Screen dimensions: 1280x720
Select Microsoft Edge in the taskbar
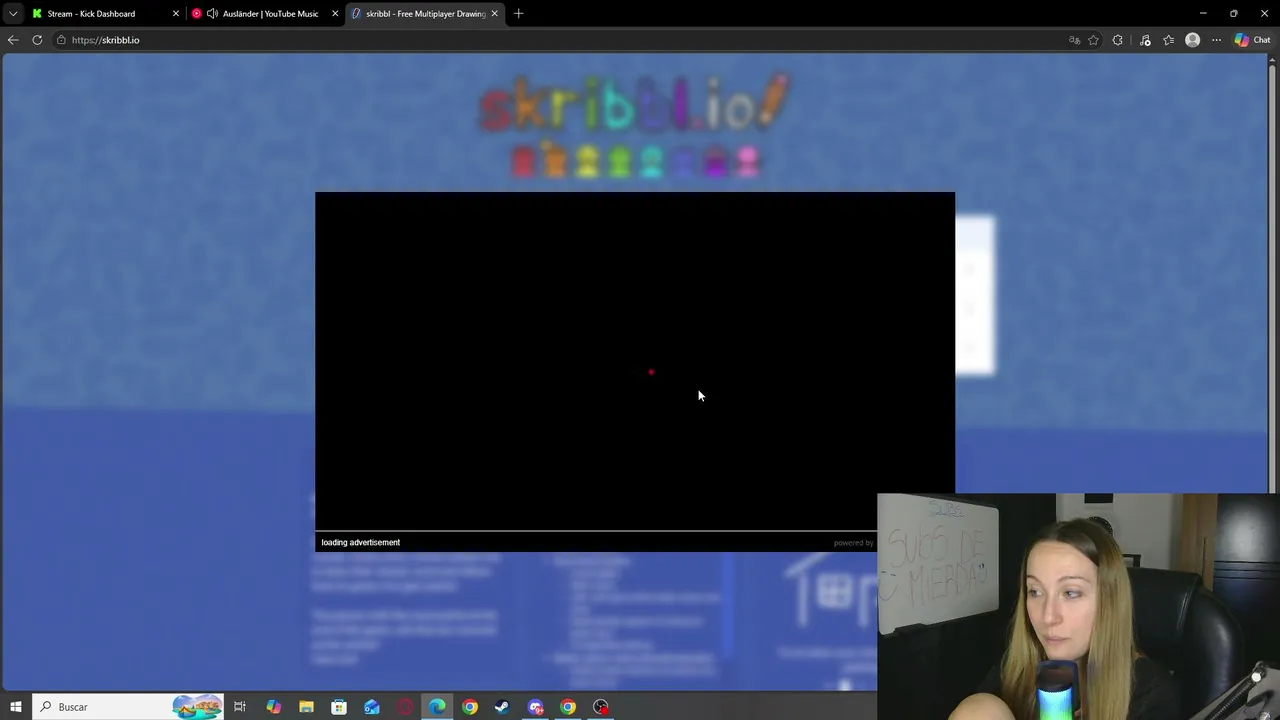tap(437, 707)
